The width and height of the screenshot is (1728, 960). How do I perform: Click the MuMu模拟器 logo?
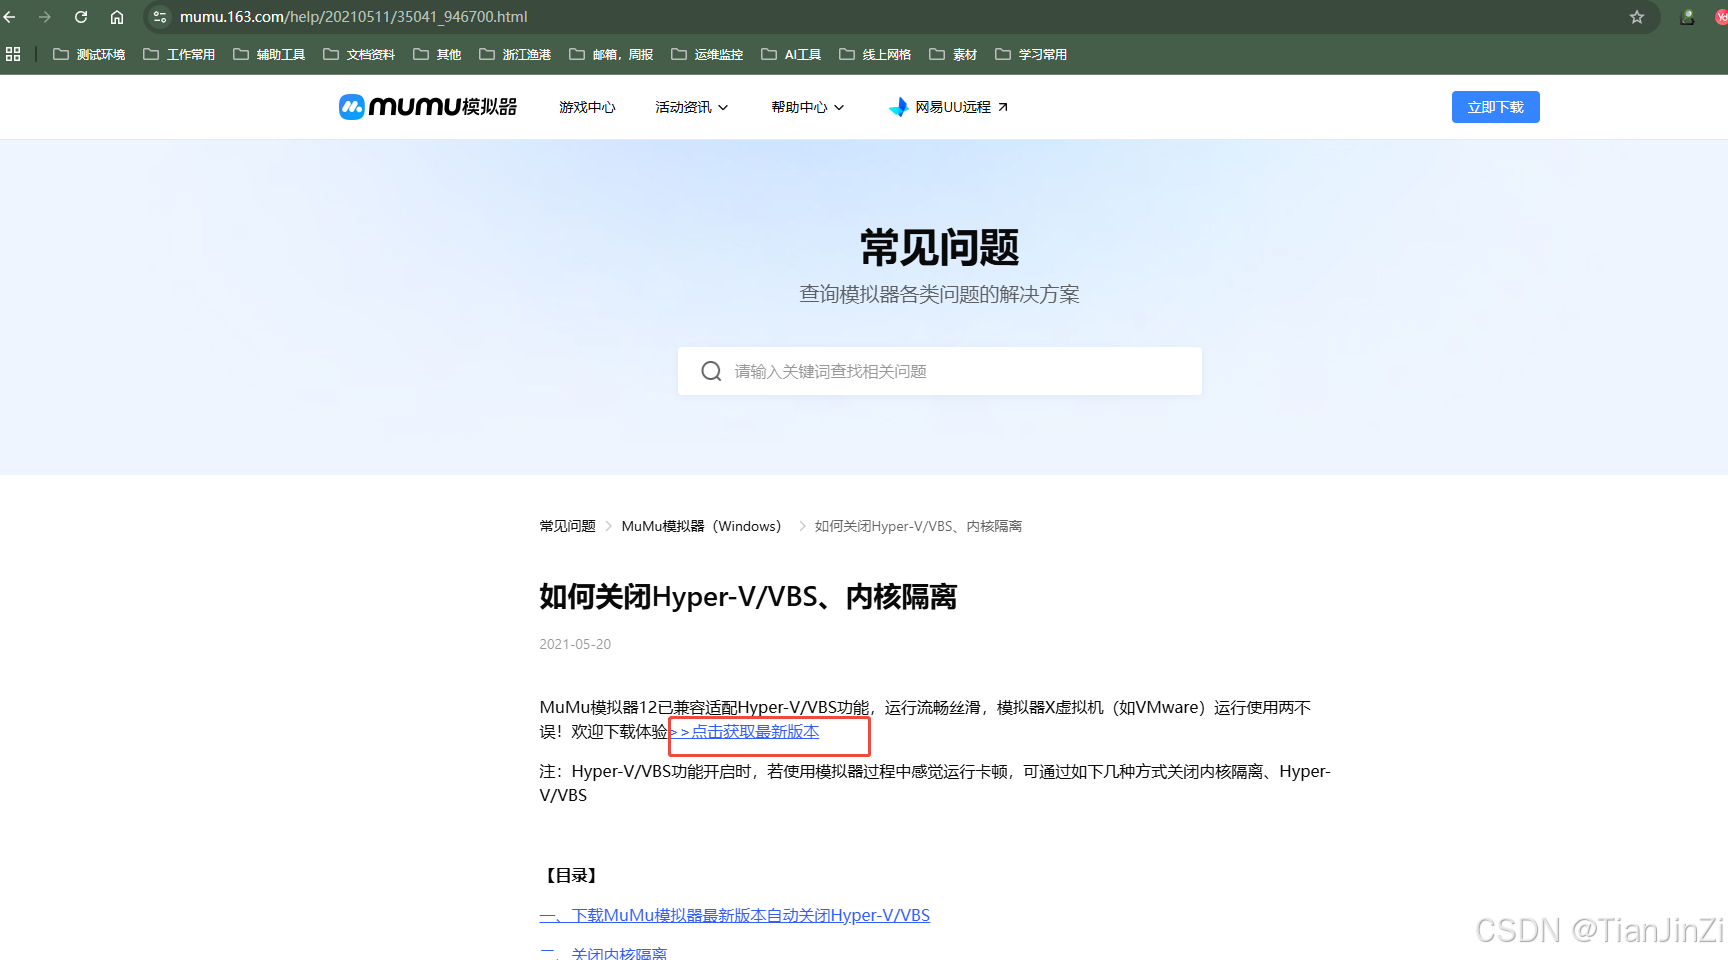pos(428,107)
